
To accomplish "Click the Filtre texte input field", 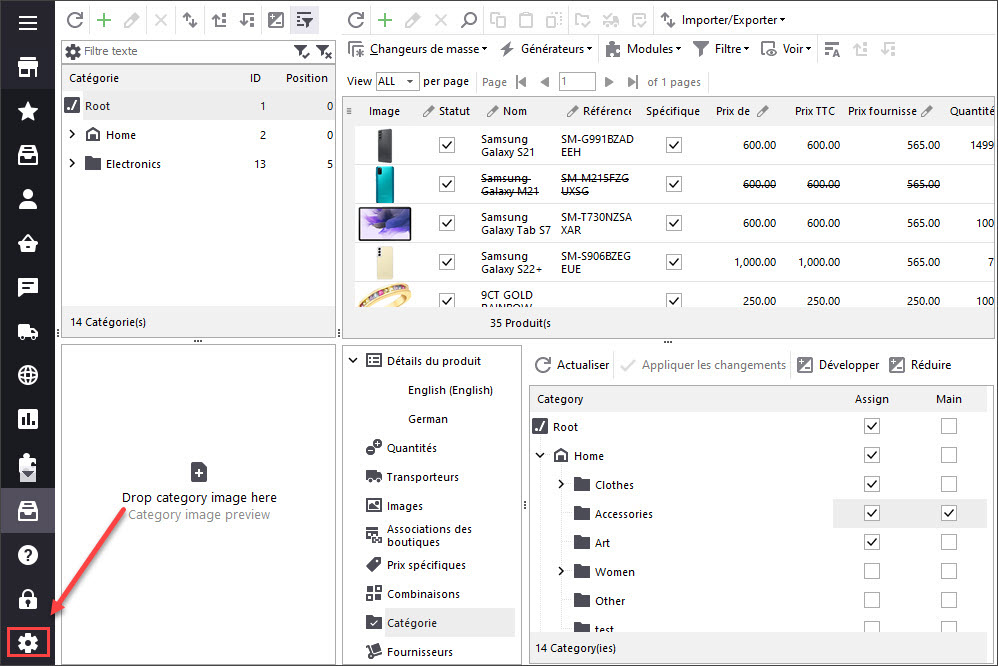I will tap(186, 51).
